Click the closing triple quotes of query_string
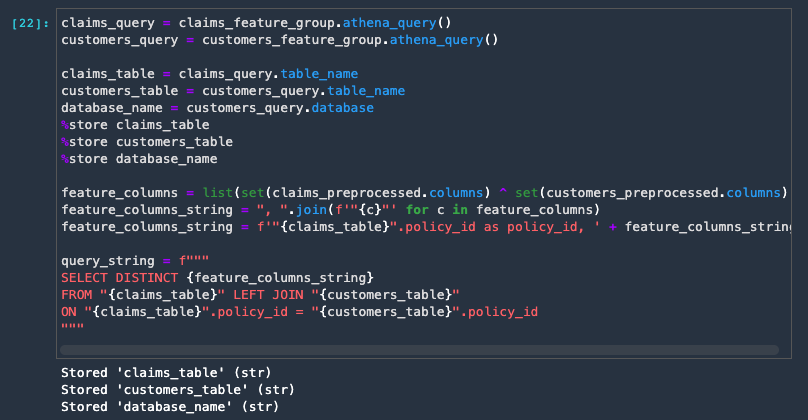Viewport: 808px width, 420px height. coord(73,327)
